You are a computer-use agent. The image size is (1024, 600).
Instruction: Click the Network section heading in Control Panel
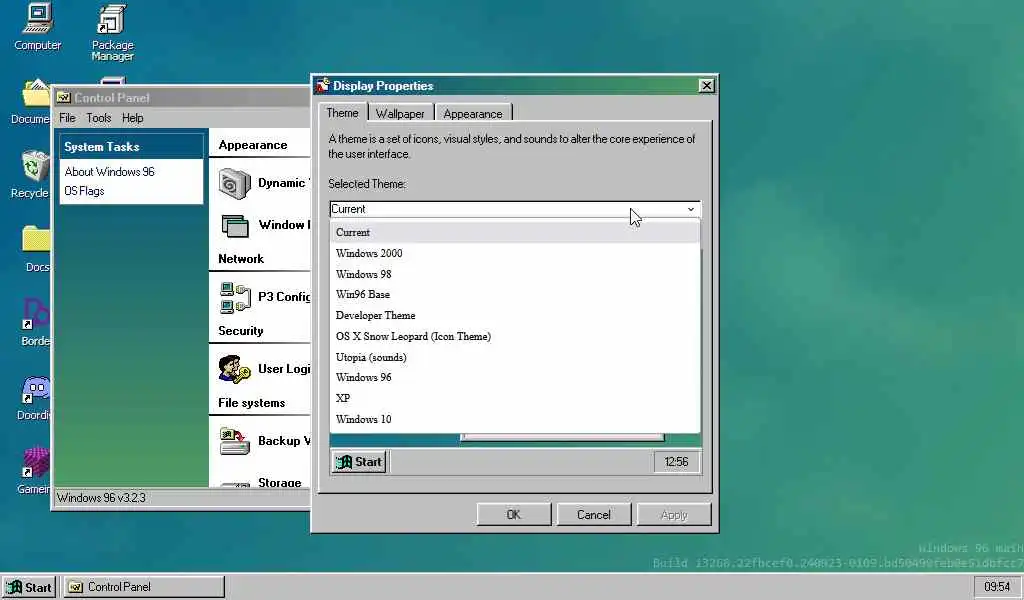coord(241,259)
